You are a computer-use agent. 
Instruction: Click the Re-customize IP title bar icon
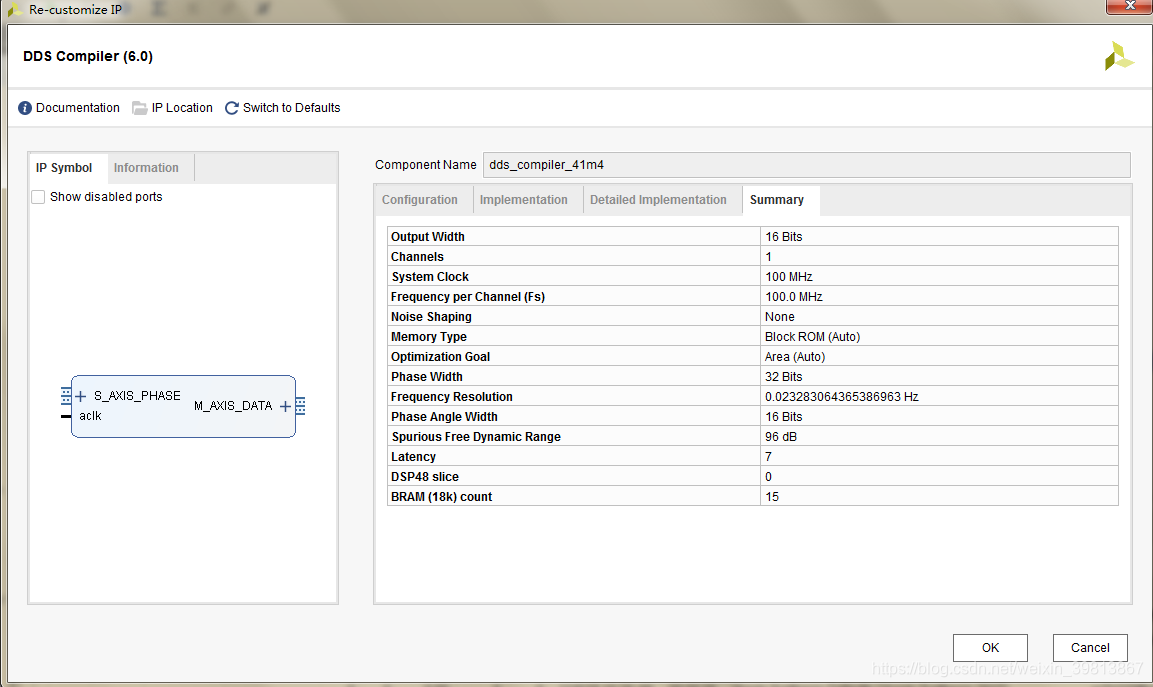click(15, 10)
